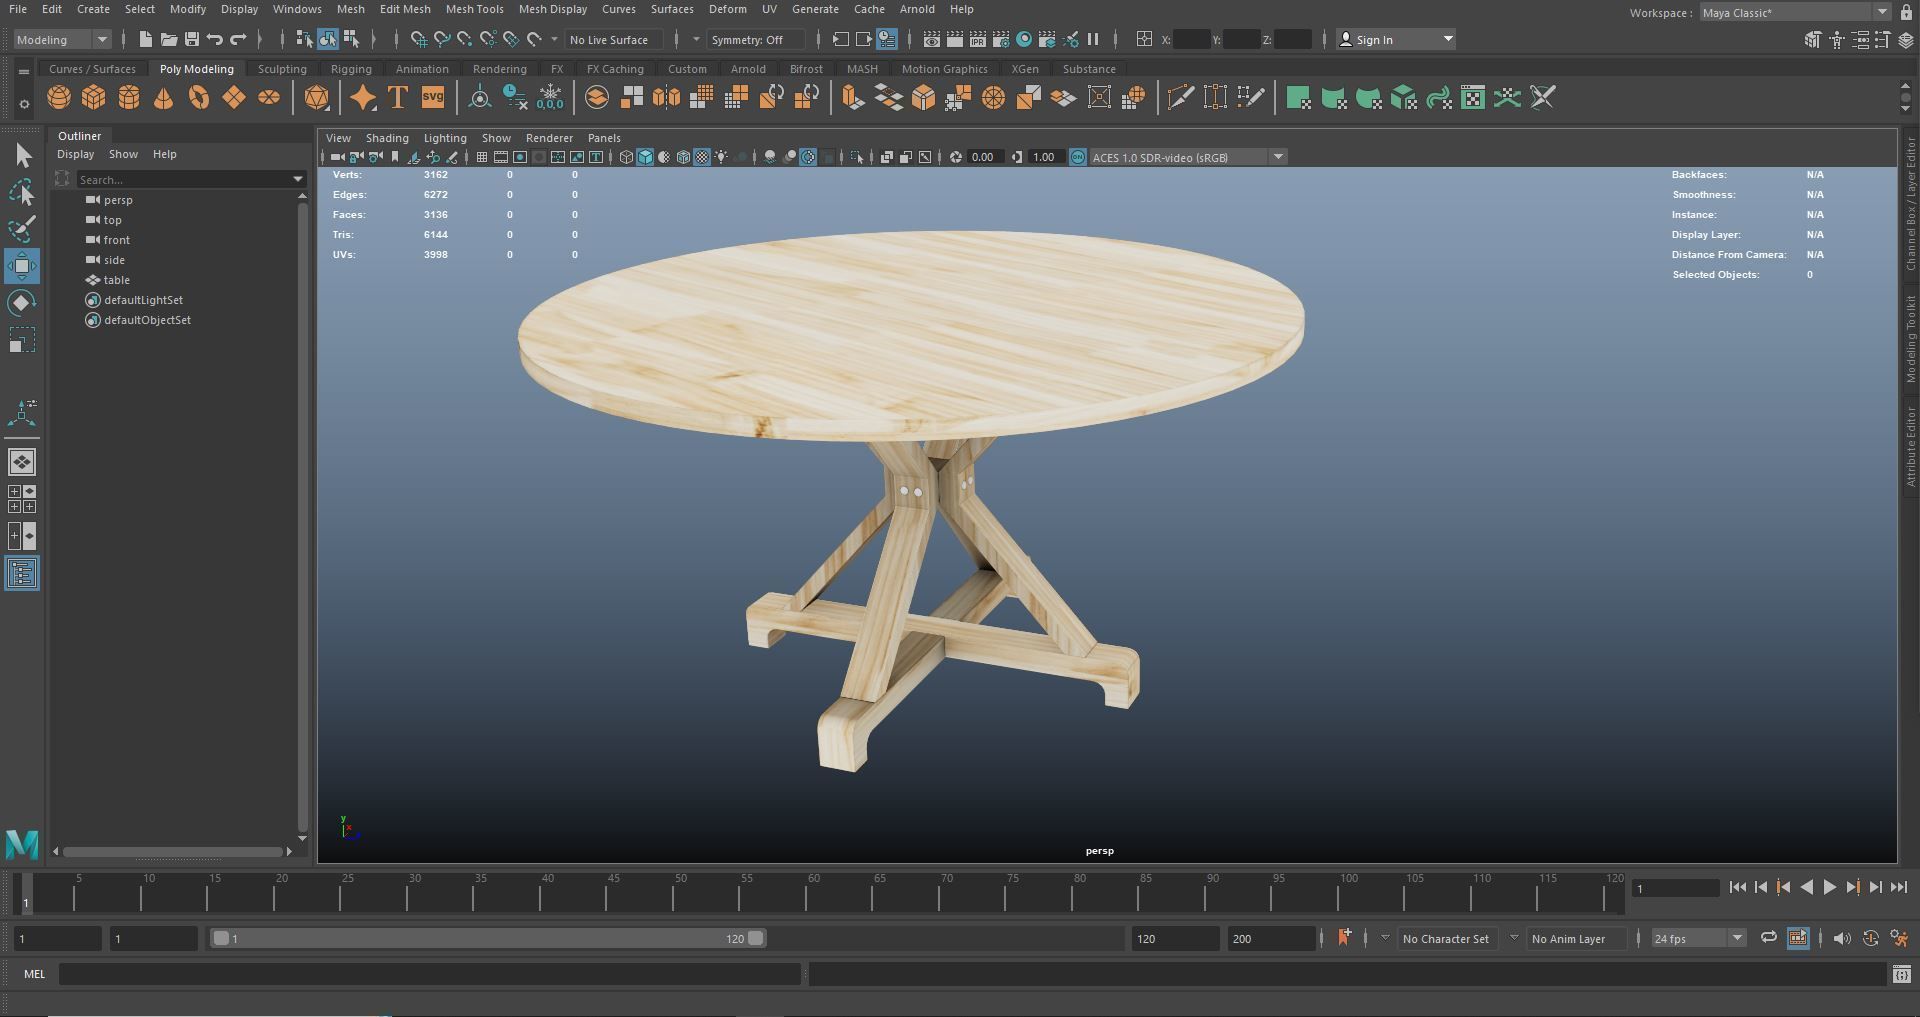
Task: Open the Workspace Maya Classic dropdown
Action: (1795, 13)
